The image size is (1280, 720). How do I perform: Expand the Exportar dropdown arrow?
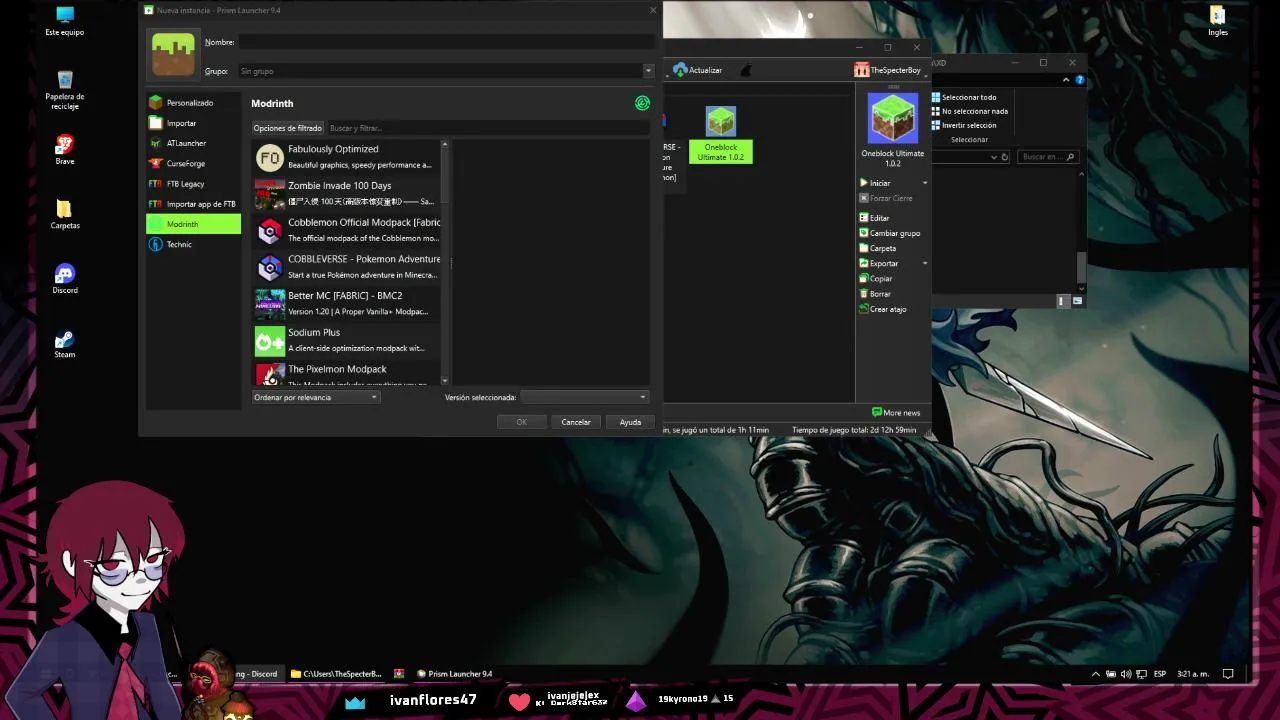click(x=924, y=263)
